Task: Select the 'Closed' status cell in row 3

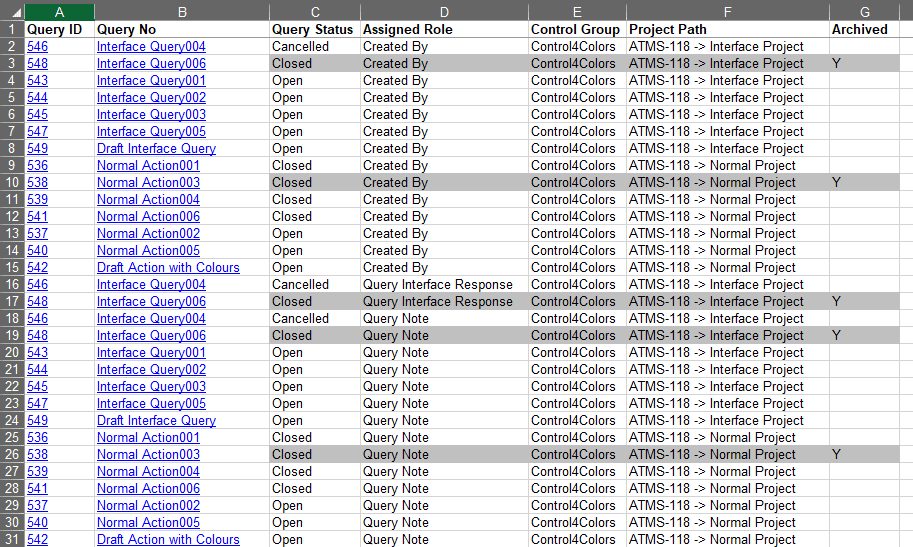Action: click(315, 63)
